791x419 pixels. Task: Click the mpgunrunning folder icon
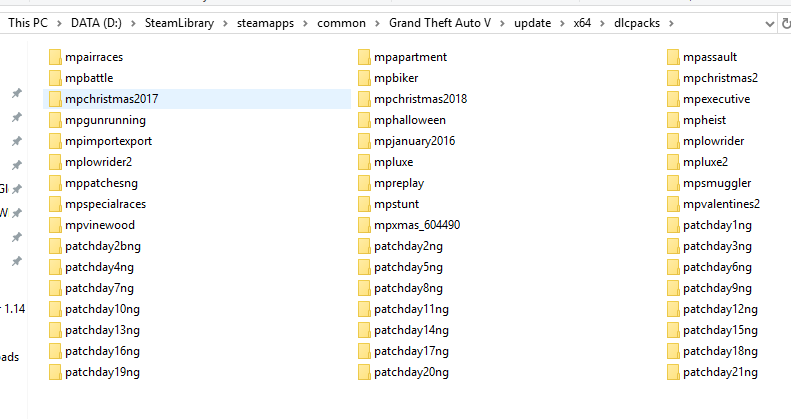pyautogui.click(x=55, y=120)
